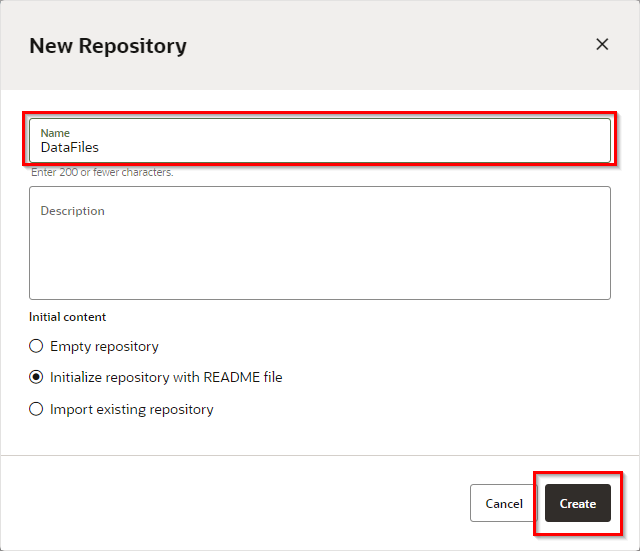Viewport: 640px width, 551px height.
Task: Click the 'New Repository' dialog title
Action: [x=108, y=46]
